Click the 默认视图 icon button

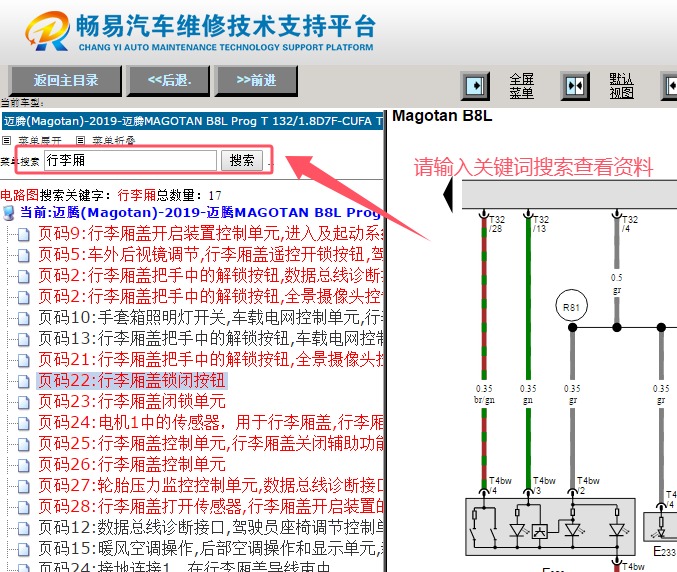[575, 85]
